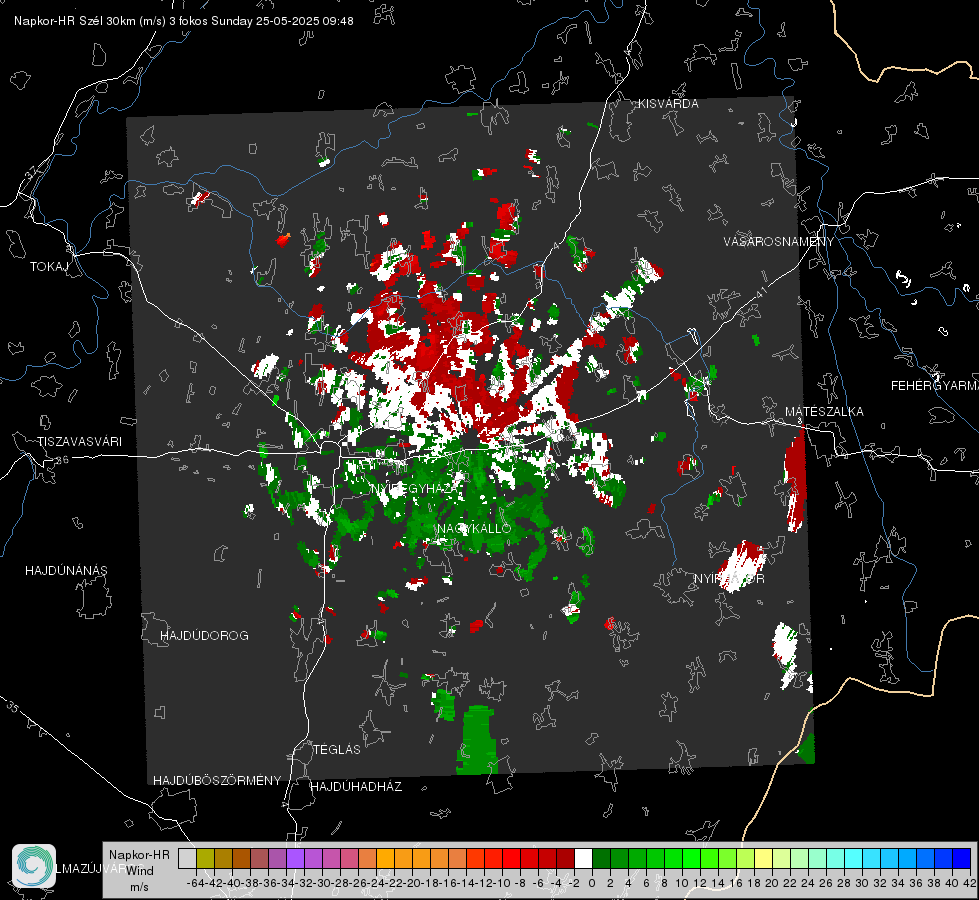
Task: Select the NYÍRBÁTOR town label
Action: click(729, 579)
